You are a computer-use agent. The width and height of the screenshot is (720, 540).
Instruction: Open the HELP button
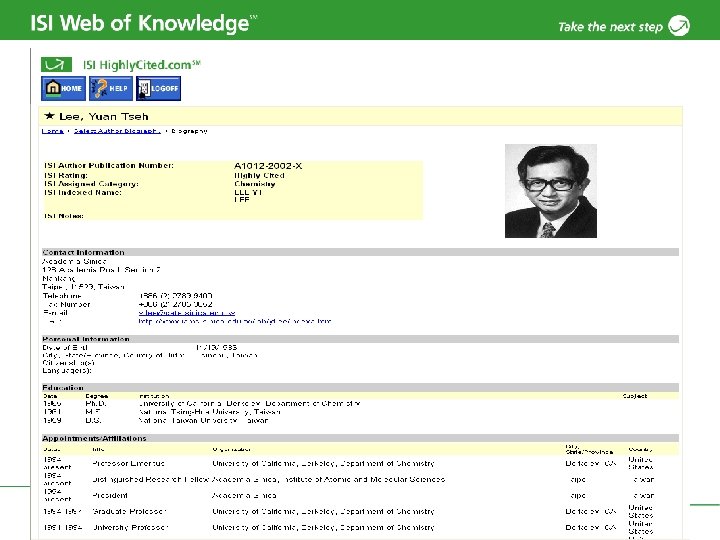111,88
